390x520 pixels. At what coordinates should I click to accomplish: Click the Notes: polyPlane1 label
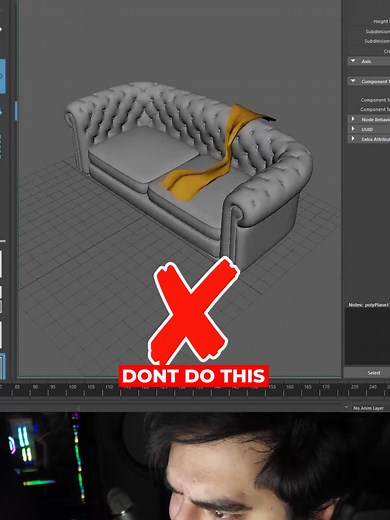368,305
